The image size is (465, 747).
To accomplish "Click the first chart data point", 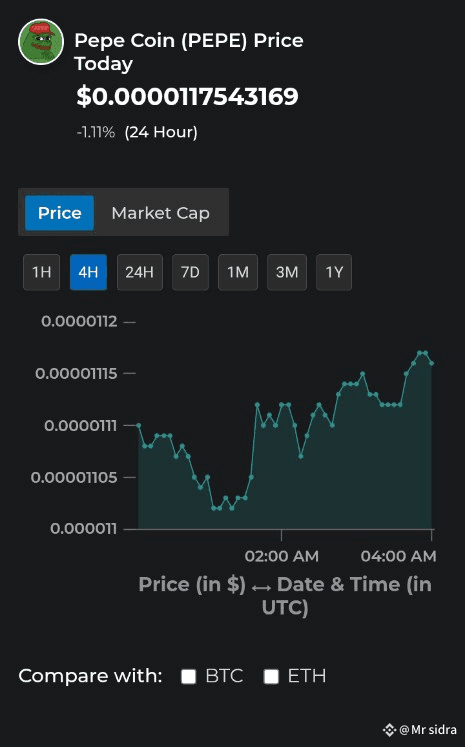I will coord(139,425).
